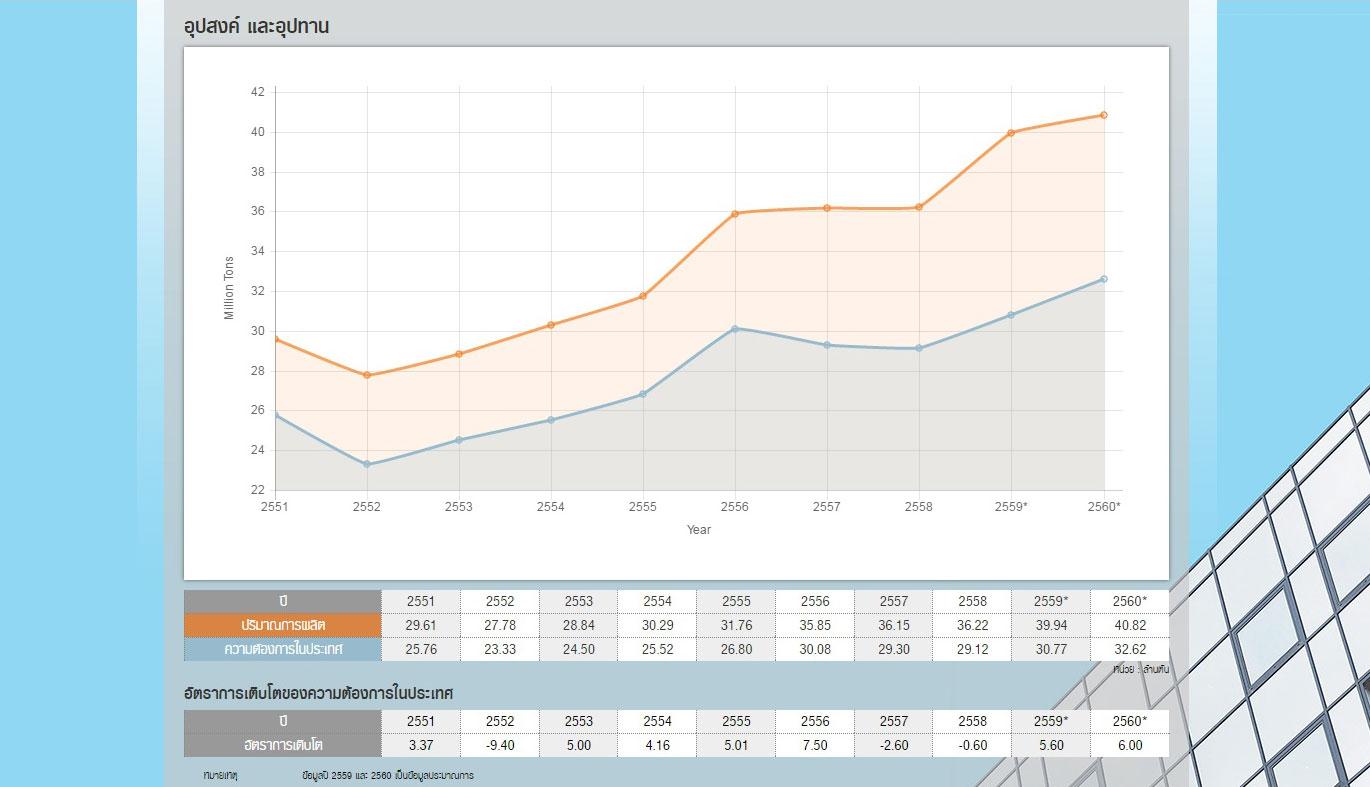
Task: Click the 2555 label on chart x-axis
Action: pos(643,507)
